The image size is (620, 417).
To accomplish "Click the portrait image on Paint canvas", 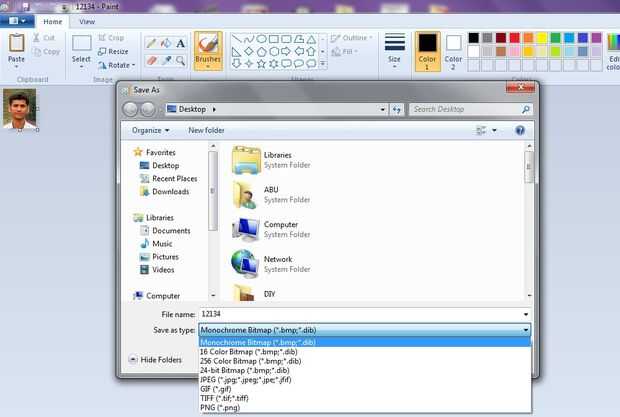I will [x=19, y=108].
